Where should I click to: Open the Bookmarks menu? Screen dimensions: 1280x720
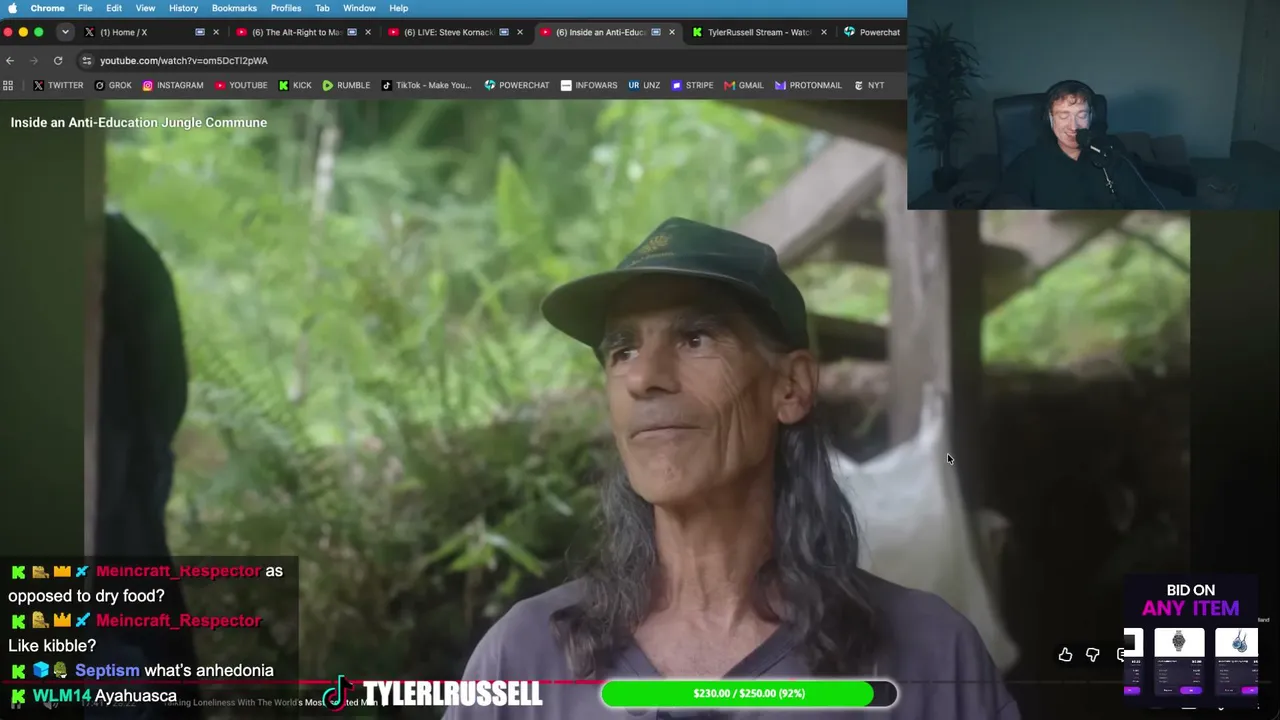pos(234,8)
